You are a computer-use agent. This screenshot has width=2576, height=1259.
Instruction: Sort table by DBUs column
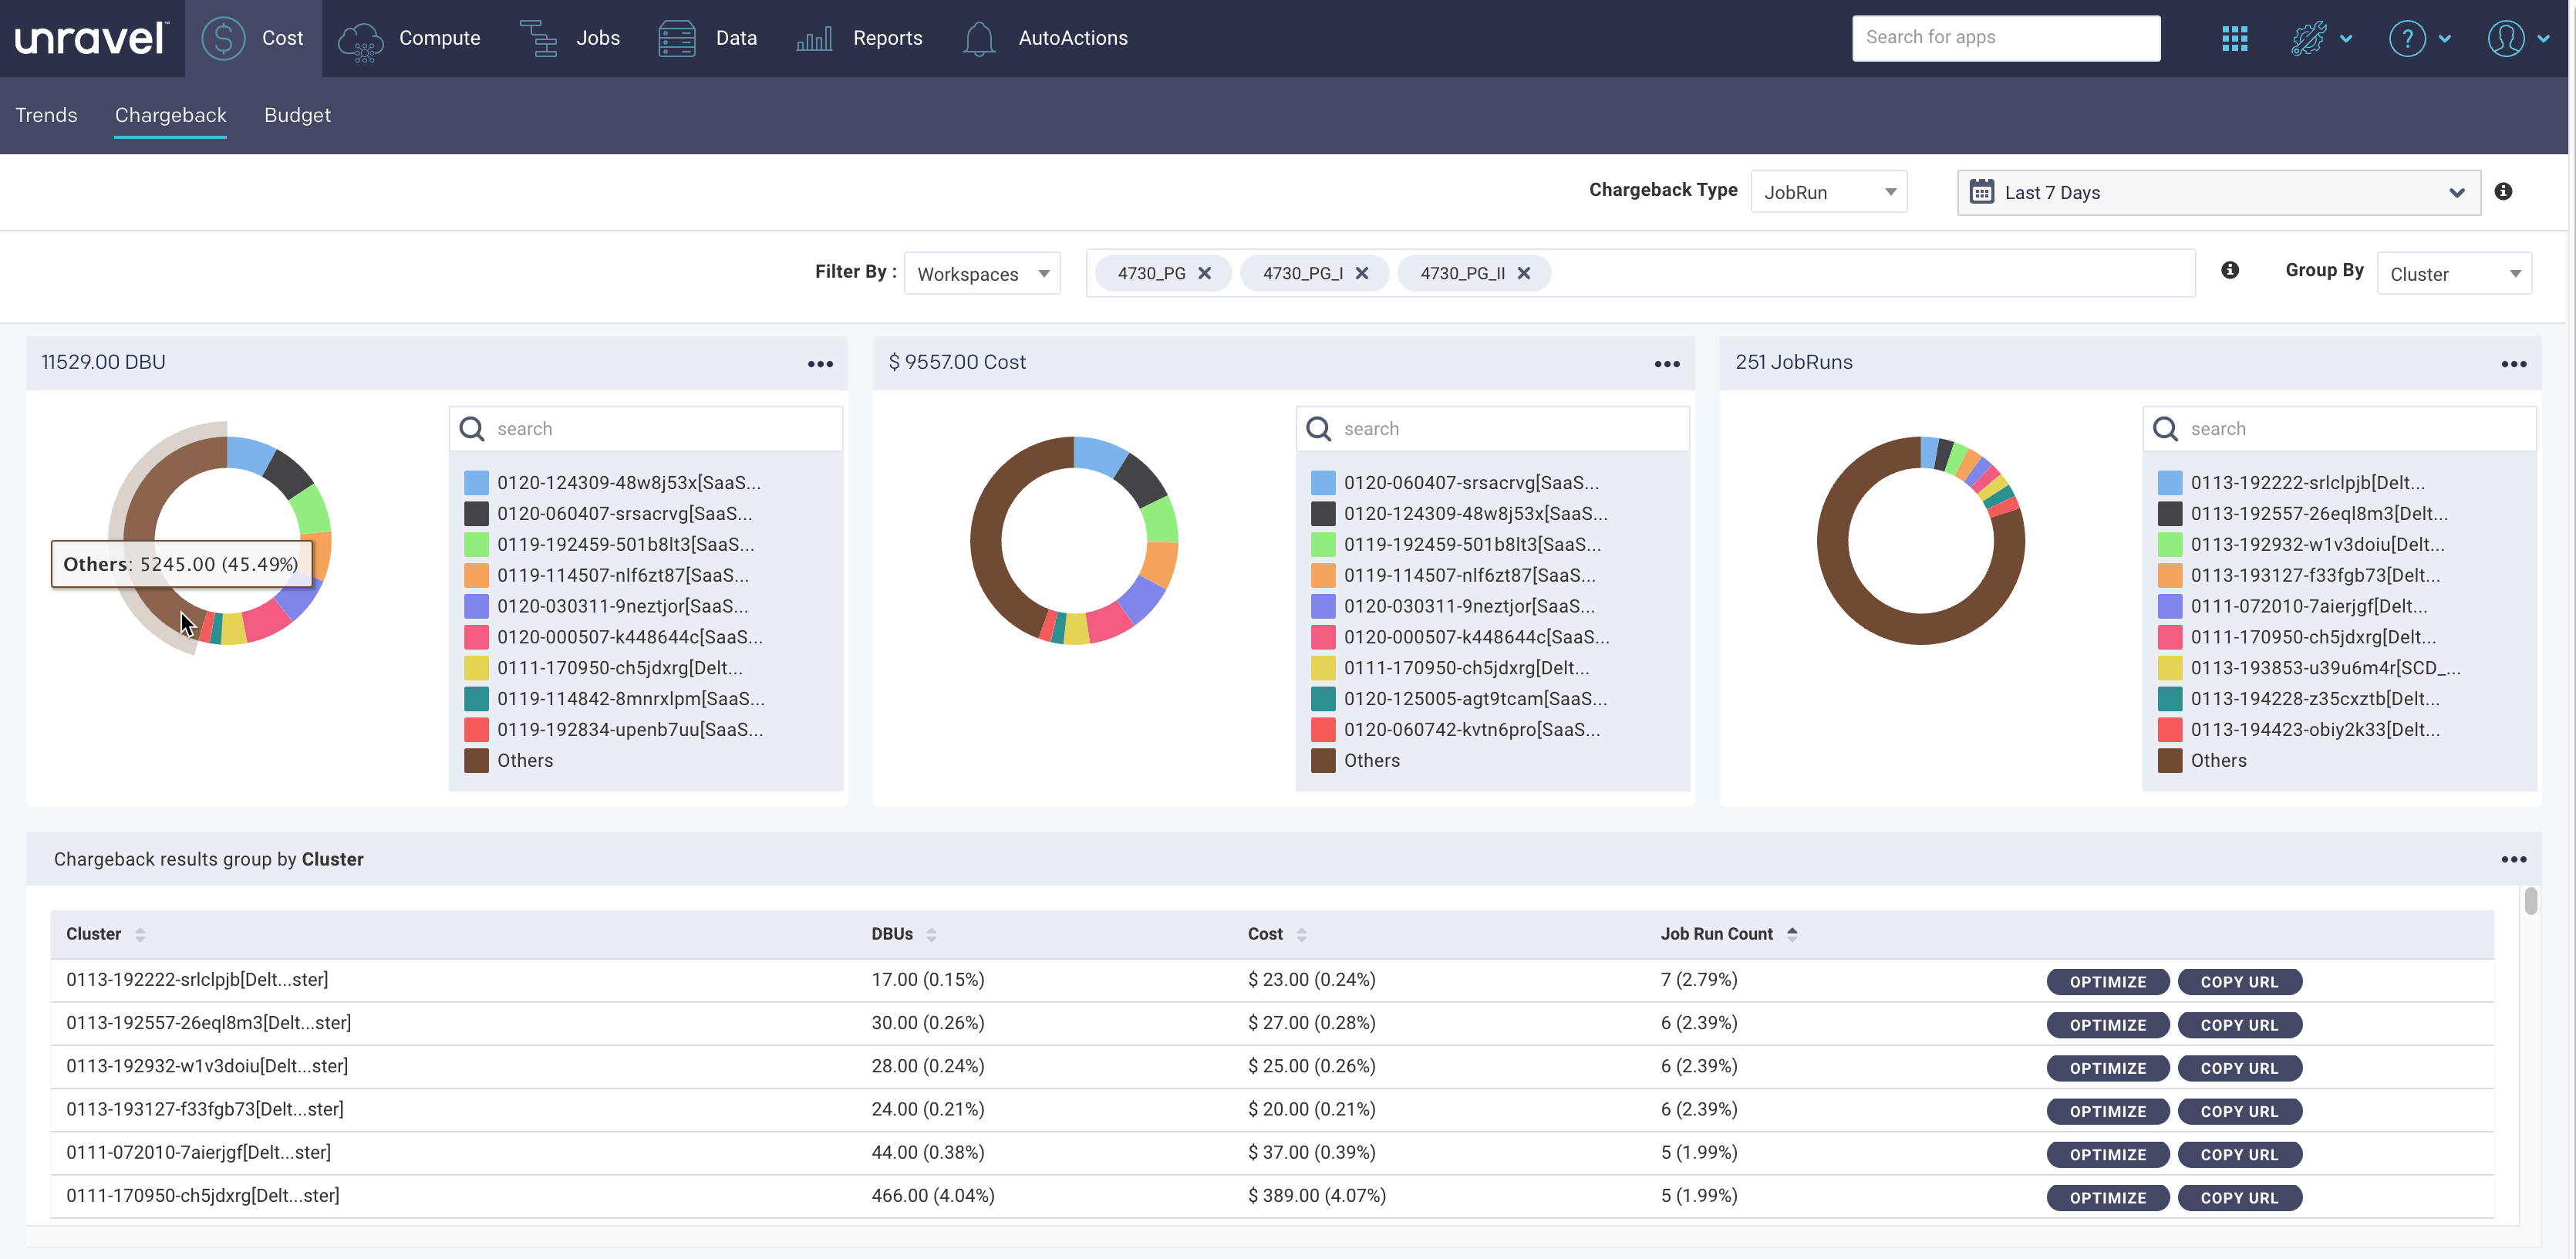pos(931,934)
